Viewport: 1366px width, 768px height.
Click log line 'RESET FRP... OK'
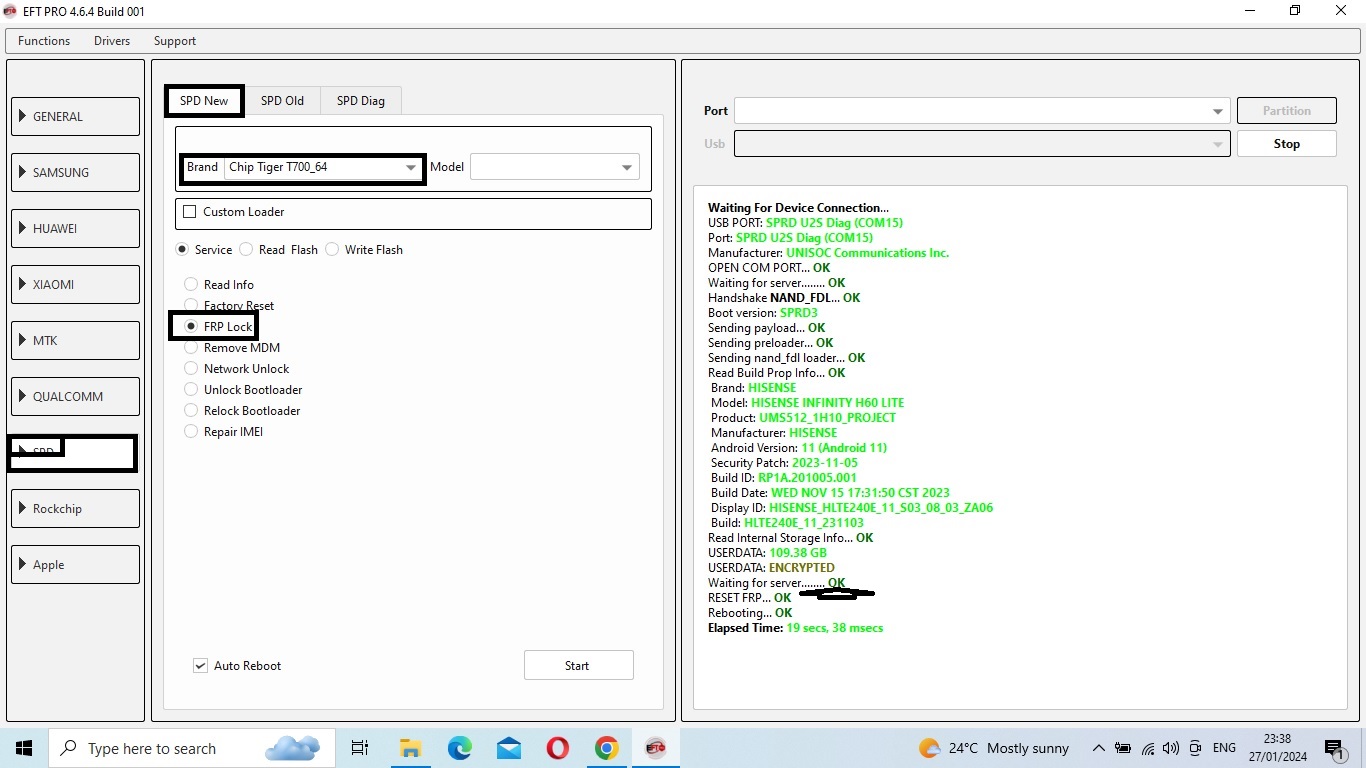(749, 598)
